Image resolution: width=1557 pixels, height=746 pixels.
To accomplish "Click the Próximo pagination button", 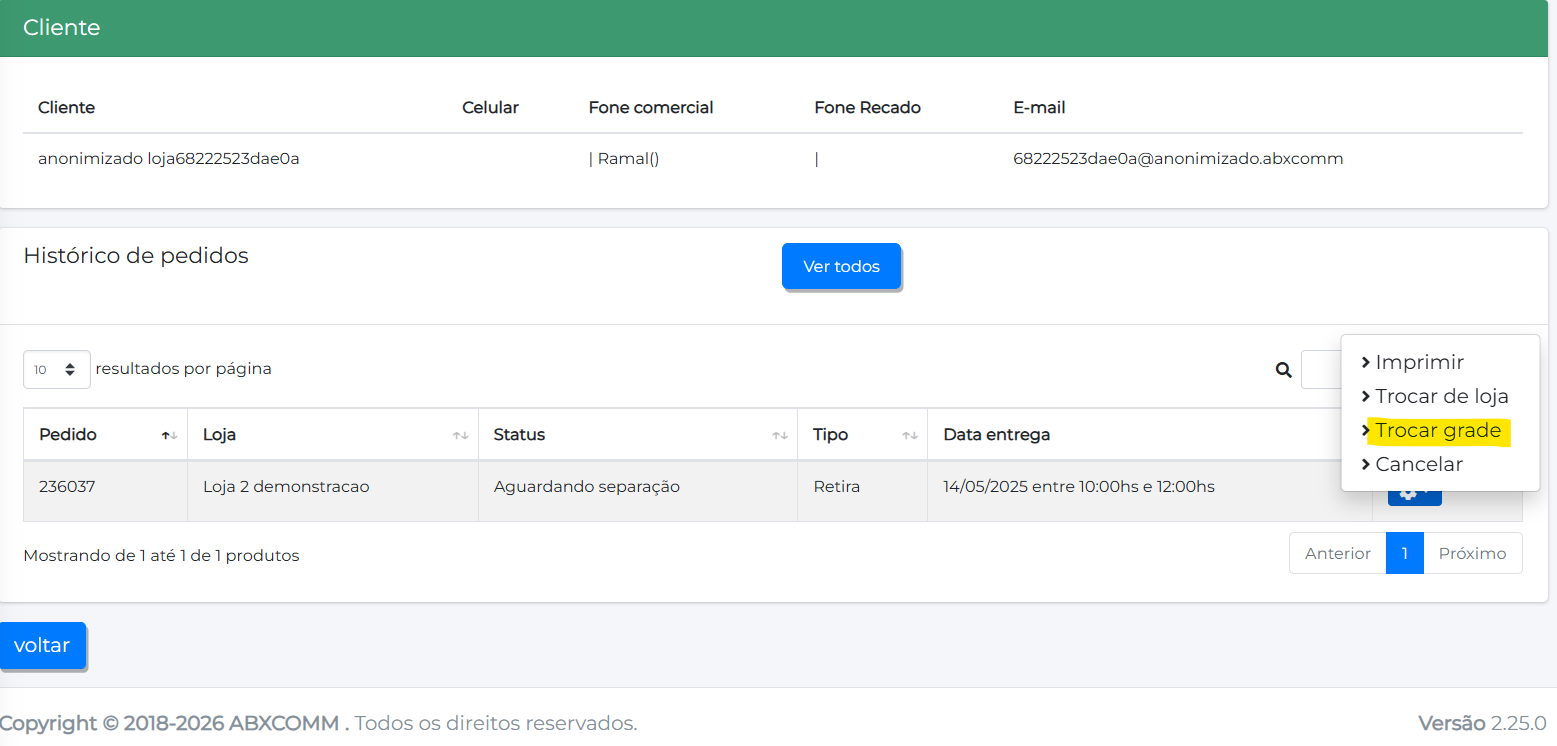I will (x=1472, y=553).
